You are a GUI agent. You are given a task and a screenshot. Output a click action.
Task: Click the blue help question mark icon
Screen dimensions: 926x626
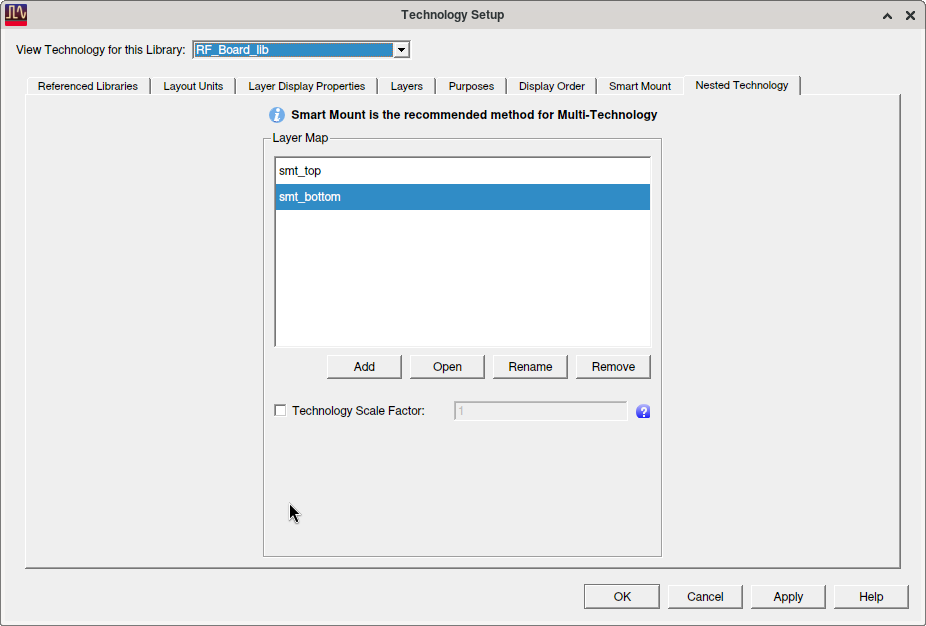pyautogui.click(x=643, y=412)
